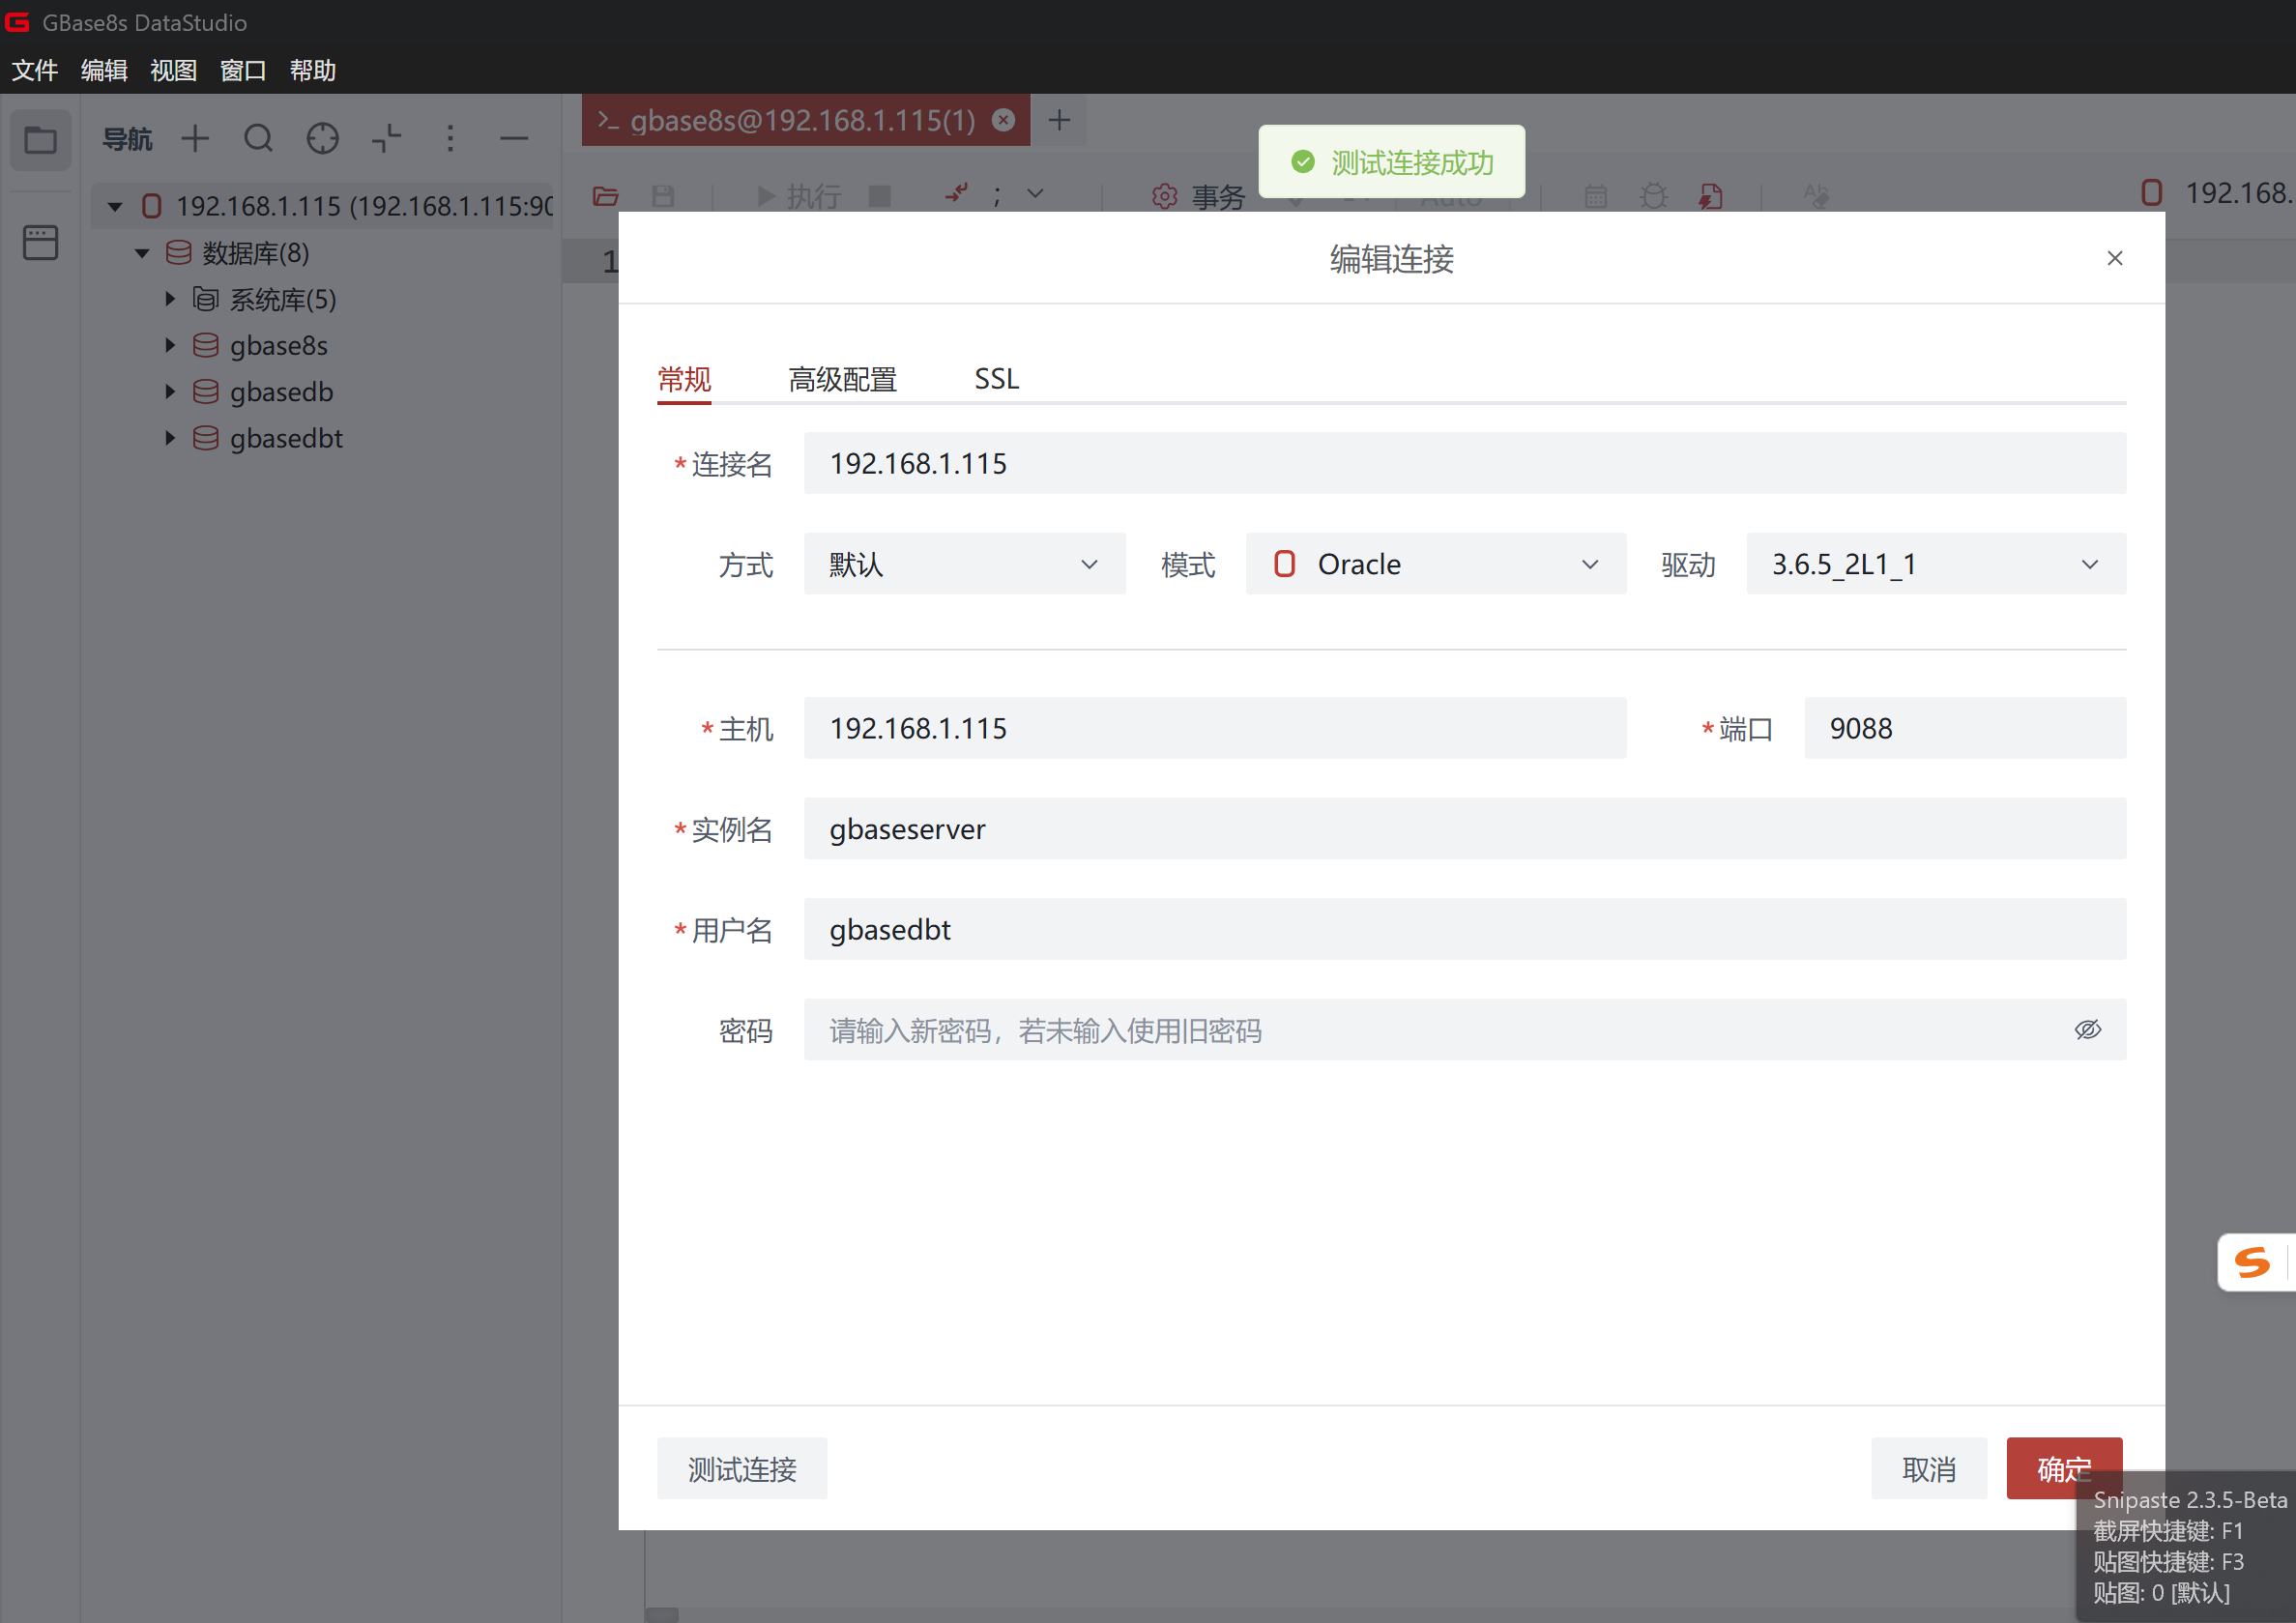Click the connection icon at toolbar right
This screenshot has height=1623, width=2296.
click(2151, 192)
